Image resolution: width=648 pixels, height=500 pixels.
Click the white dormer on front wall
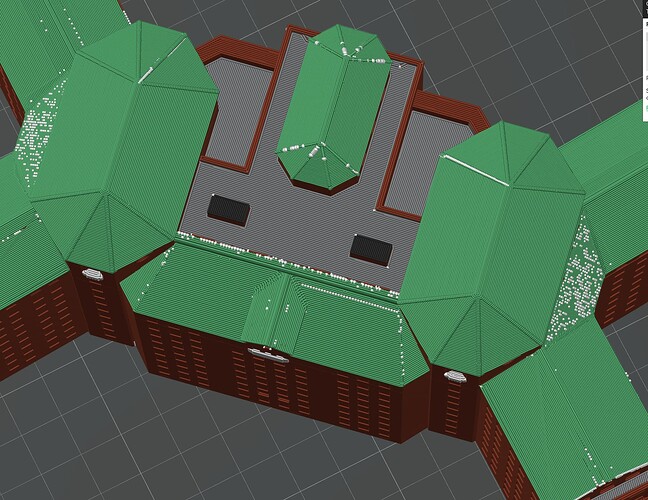click(268, 355)
